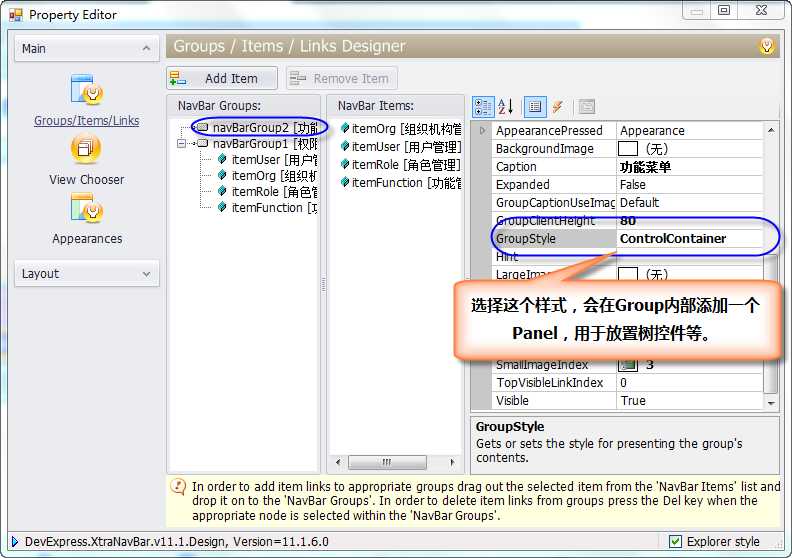The width and height of the screenshot is (792, 558).
Task: Click the navBarGroup1 group icon in tree
Action: [x=203, y=143]
